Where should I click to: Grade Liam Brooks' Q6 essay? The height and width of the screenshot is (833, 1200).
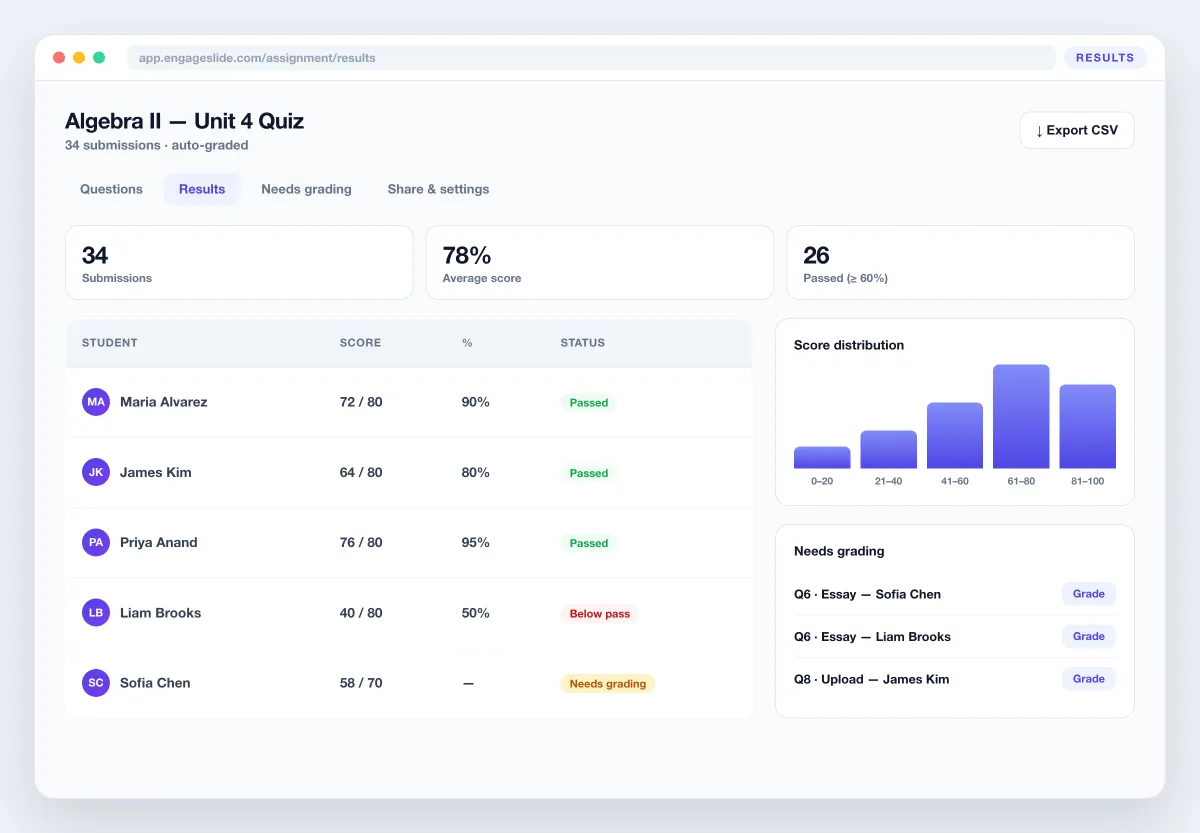pyautogui.click(x=1089, y=636)
